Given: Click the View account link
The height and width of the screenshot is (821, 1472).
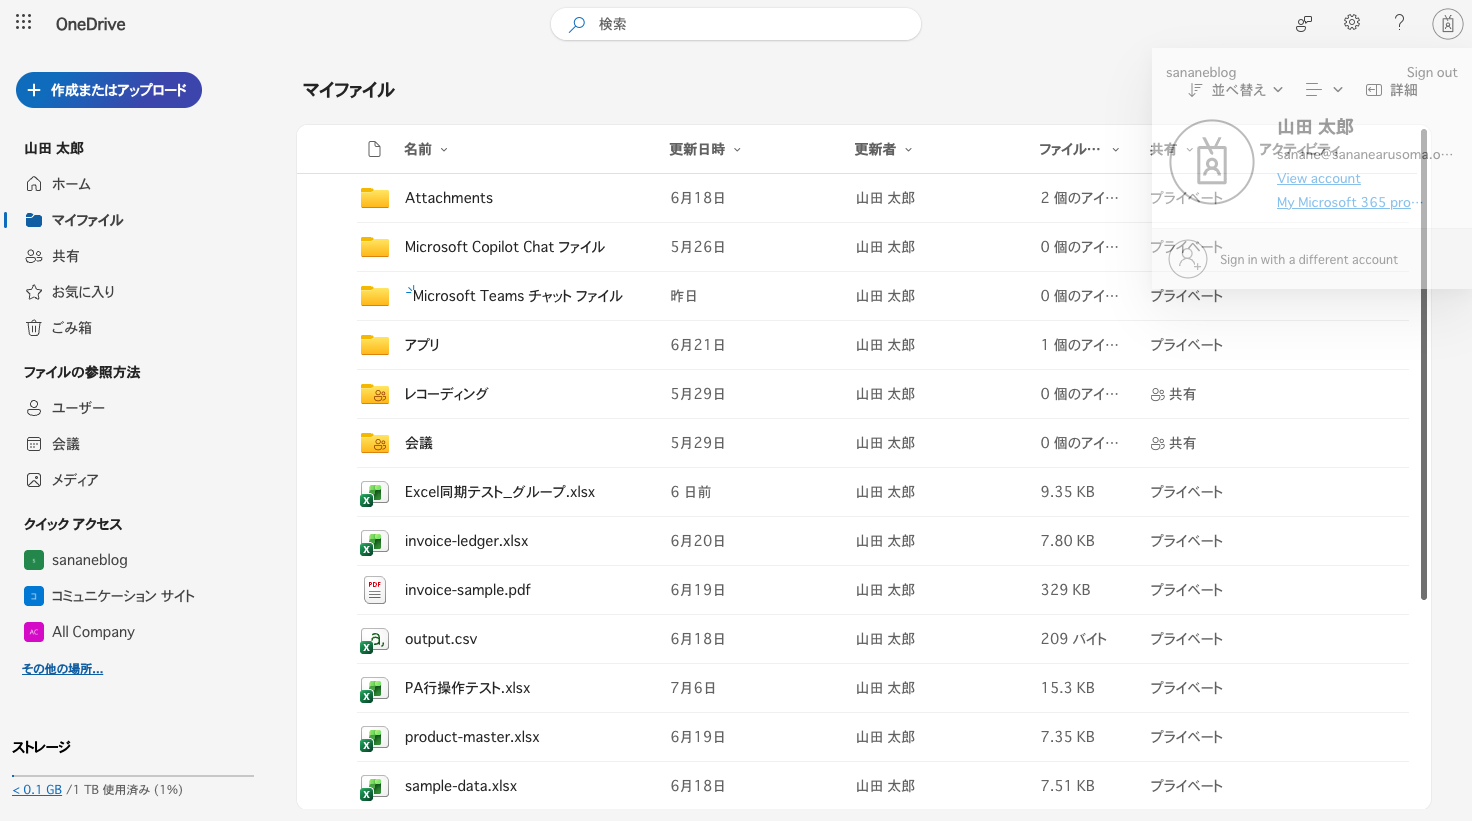Looking at the screenshot, I should (1318, 178).
